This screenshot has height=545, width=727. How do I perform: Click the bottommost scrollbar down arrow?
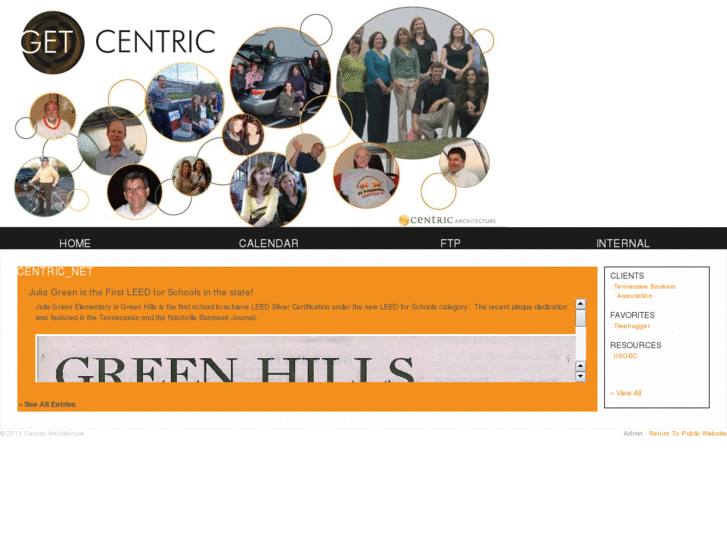[x=580, y=376]
